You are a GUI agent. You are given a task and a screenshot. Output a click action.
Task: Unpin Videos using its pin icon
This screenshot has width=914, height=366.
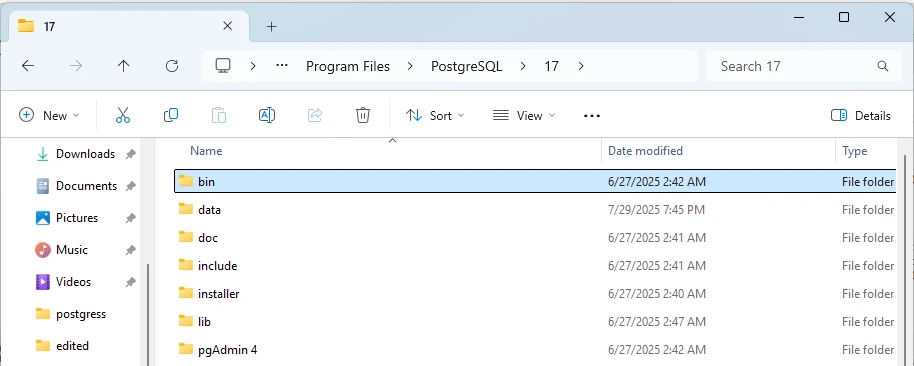(x=131, y=282)
